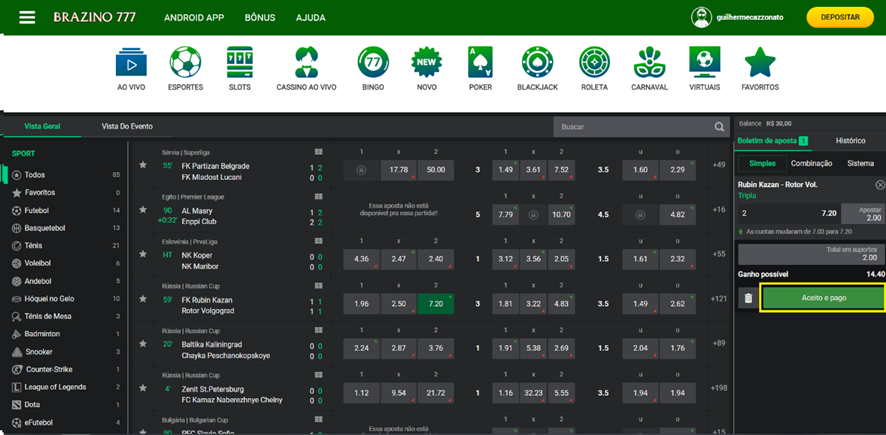Select Hóquei no Gelo in sport list
Screen dimensions: 886x435
pyautogui.click(x=66, y=299)
